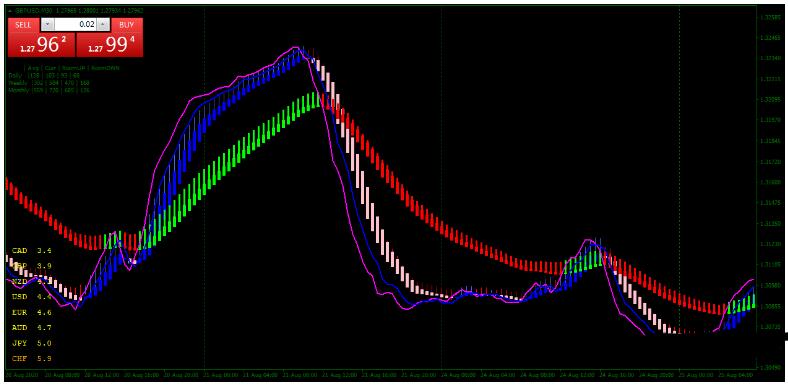Select the EUR 4.6 strength label
Image resolution: width=788 pixels, height=388 pixels.
point(31,312)
